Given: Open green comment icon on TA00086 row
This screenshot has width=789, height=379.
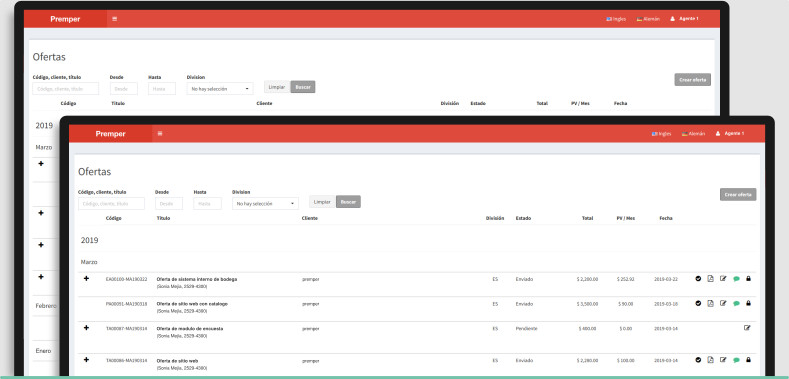Looking at the screenshot, I should (x=736, y=360).
